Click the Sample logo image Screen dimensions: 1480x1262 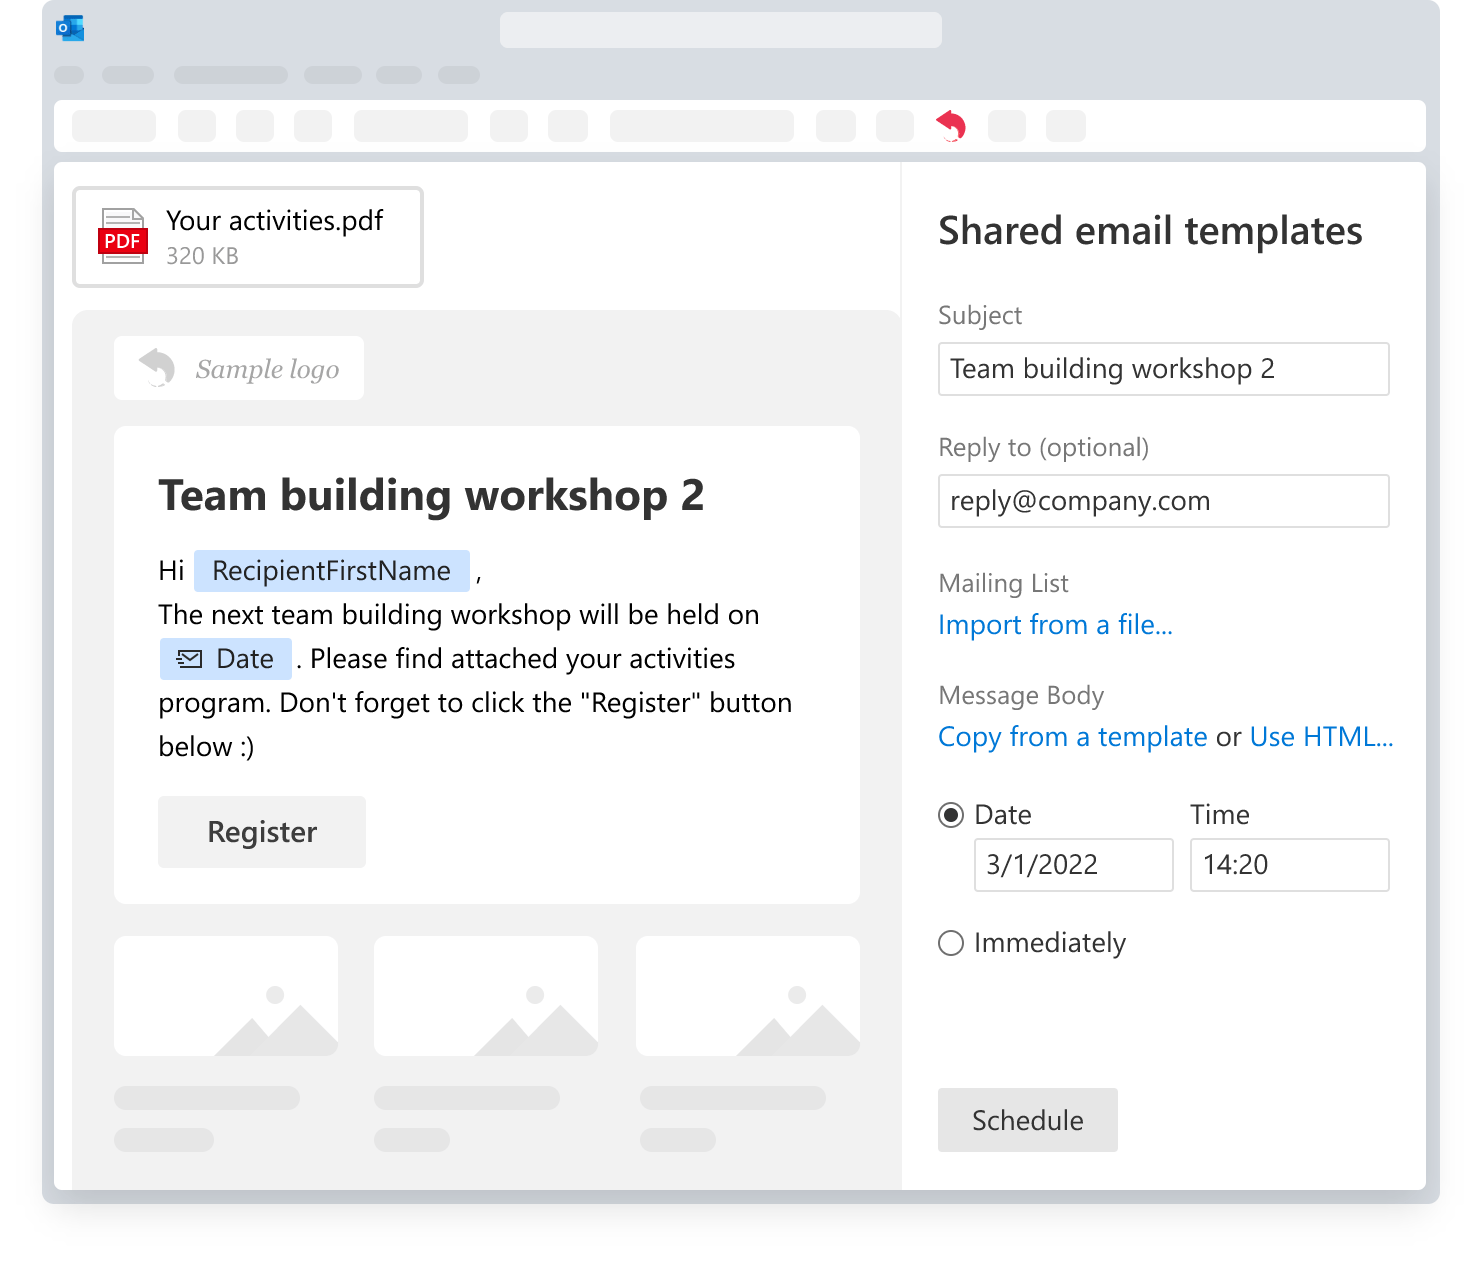238,368
